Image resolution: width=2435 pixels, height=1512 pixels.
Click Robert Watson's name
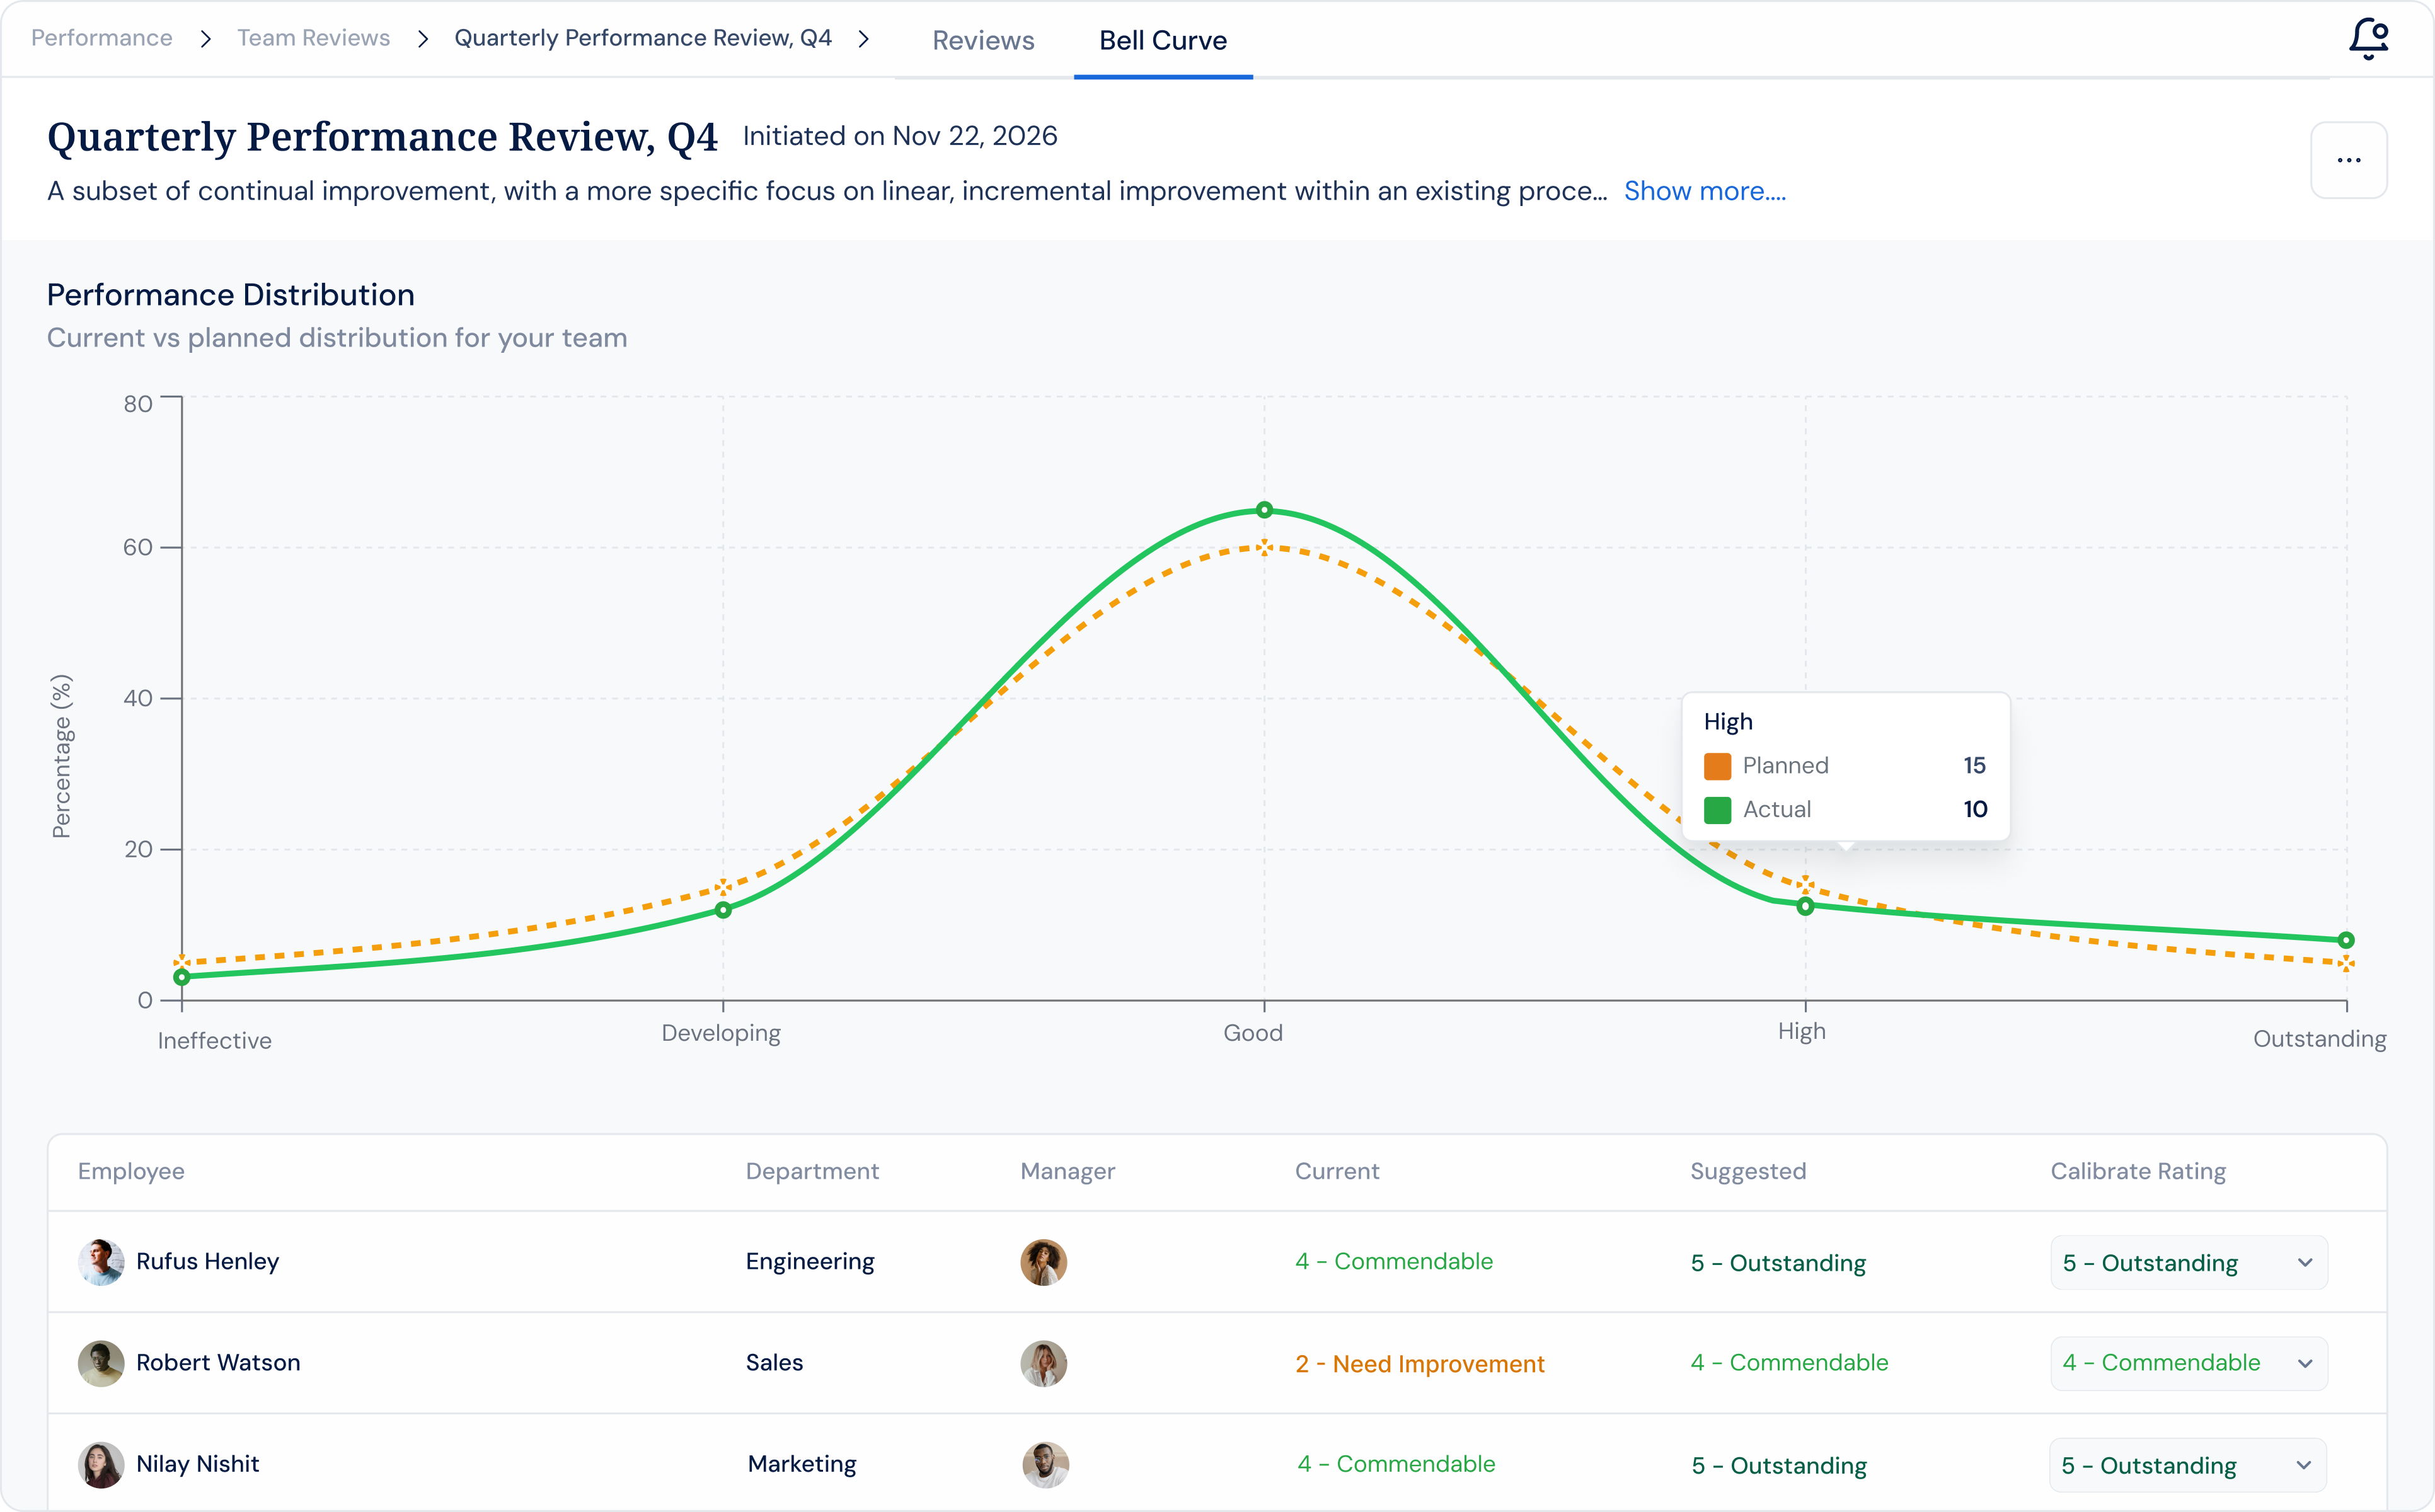coord(218,1363)
